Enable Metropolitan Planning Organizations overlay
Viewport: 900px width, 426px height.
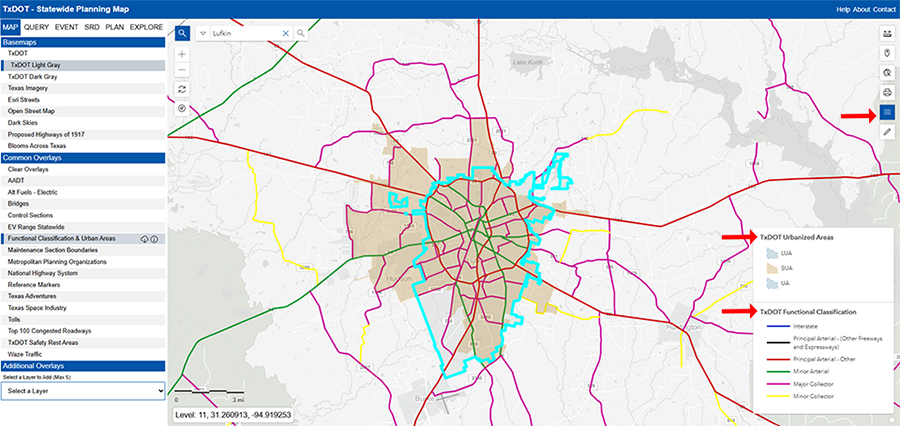point(83,262)
